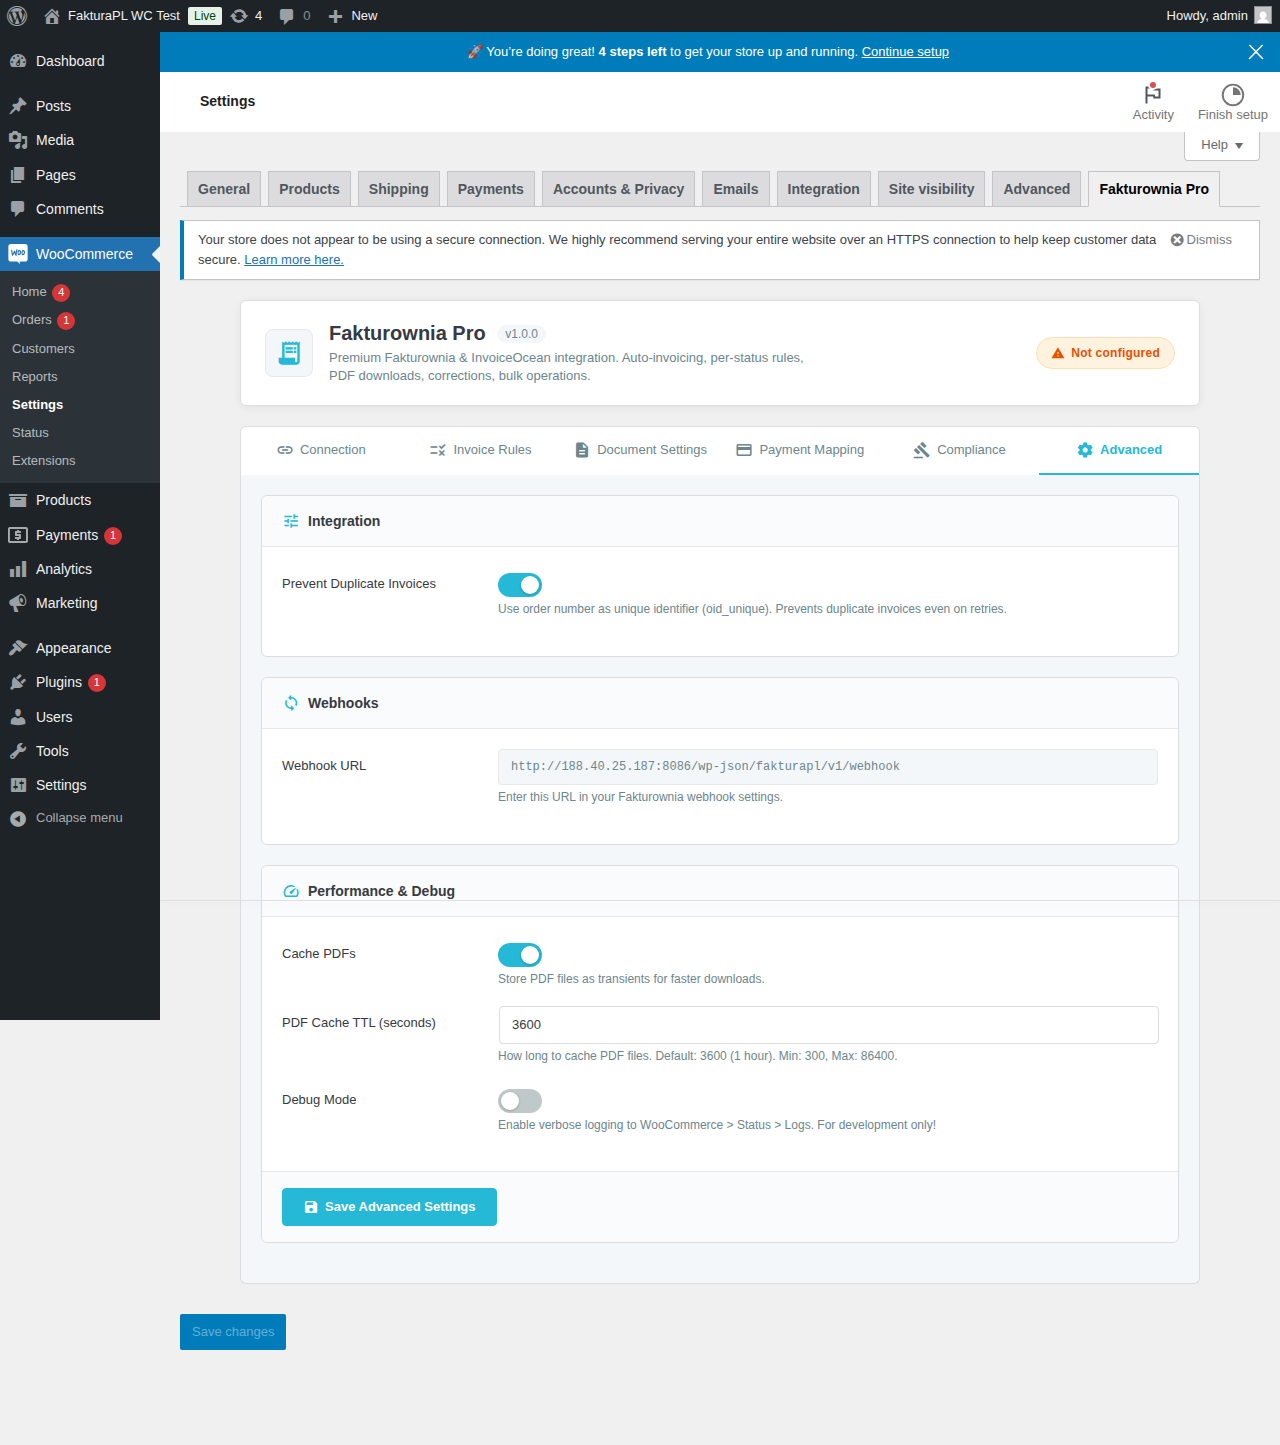The height and width of the screenshot is (1445, 1280).
Task: Switch to the Invoice Rules tab
Action: click(x=481, y=450)
